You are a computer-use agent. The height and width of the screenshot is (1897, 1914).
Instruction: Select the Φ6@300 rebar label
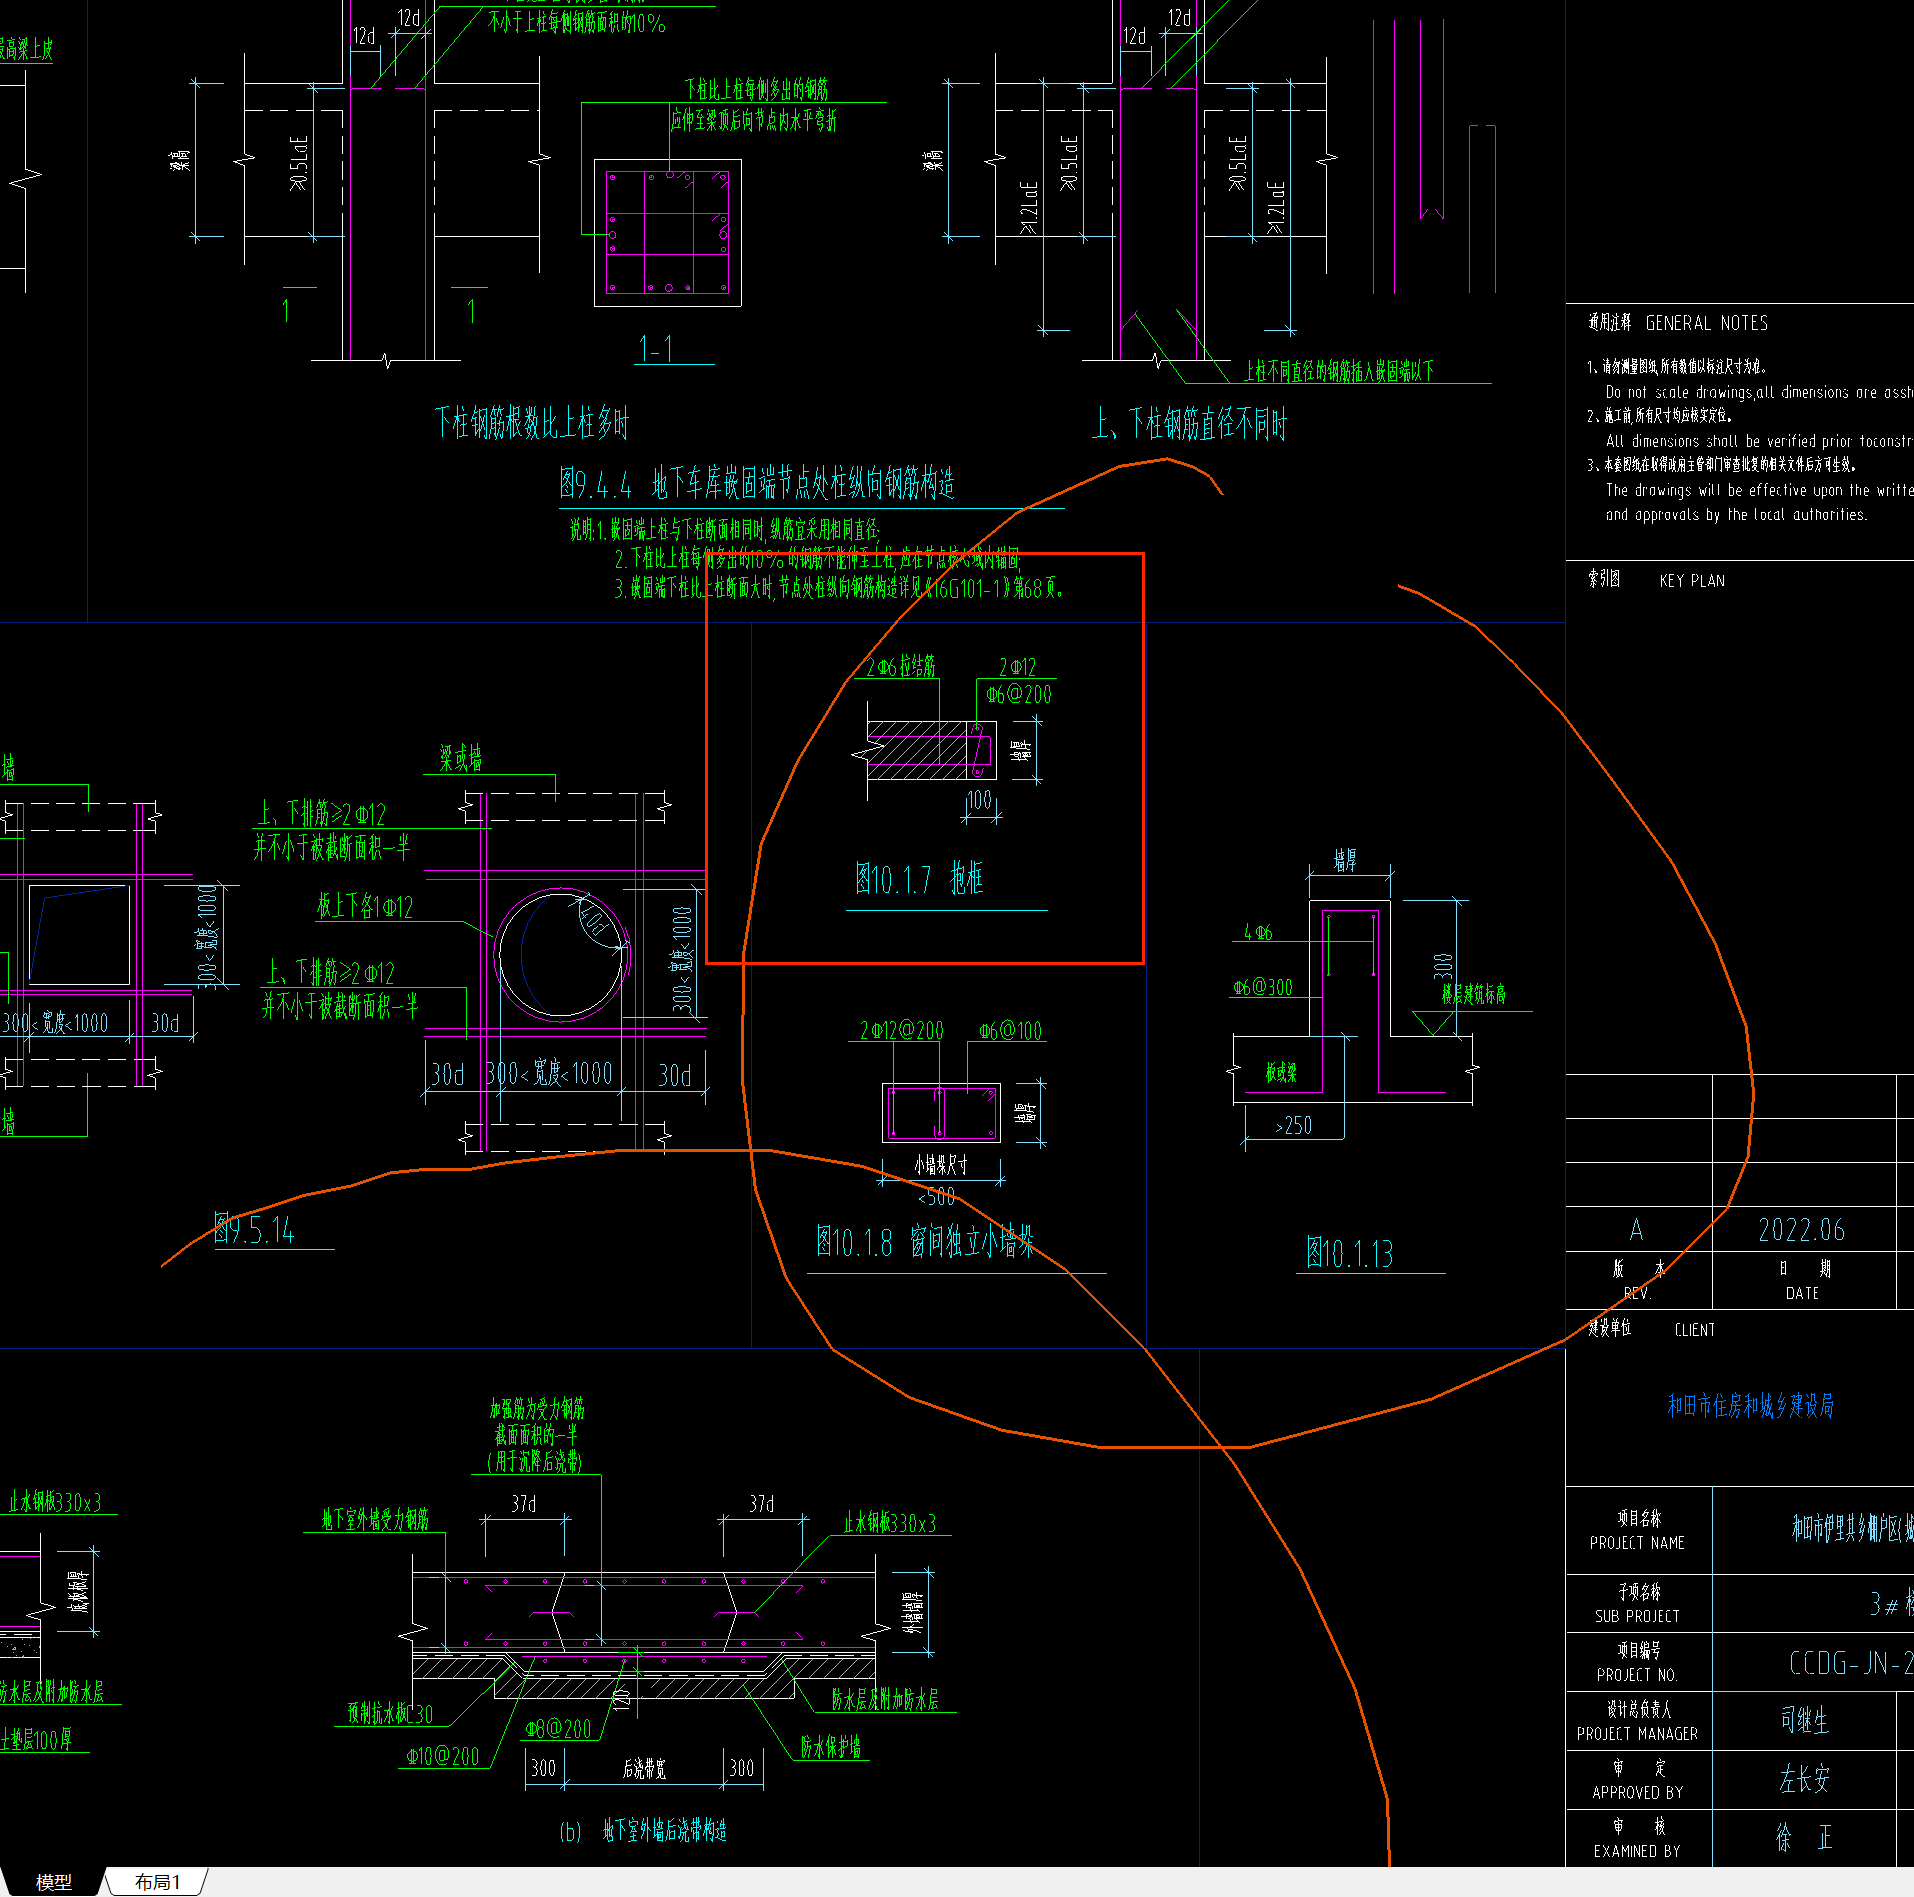1262,988
